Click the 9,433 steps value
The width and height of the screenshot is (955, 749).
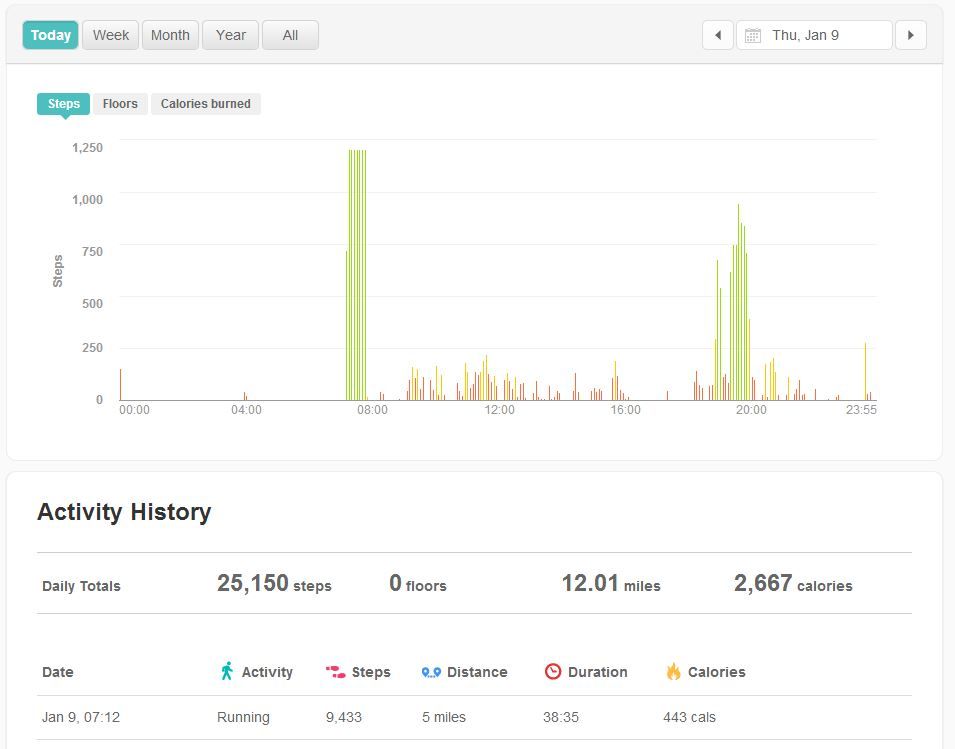344,717
